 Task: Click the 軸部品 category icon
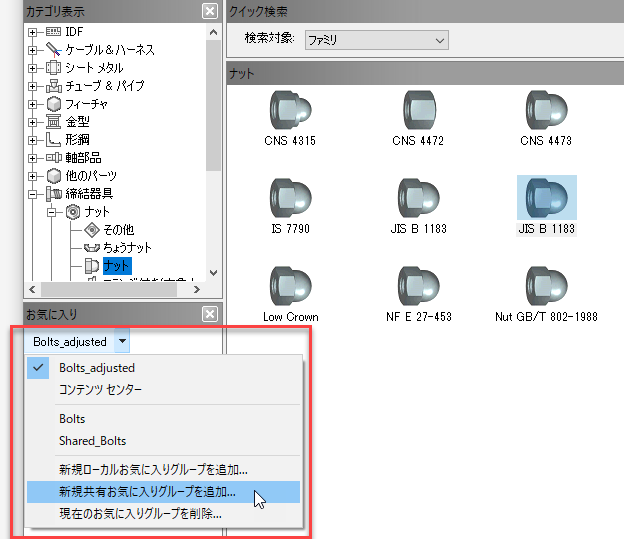[54, 158]
